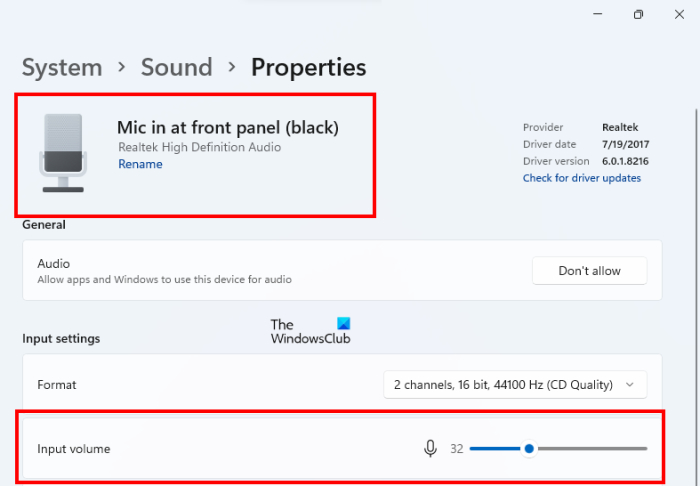
Task: Click the Input volume label
Action: coord(74,449)
